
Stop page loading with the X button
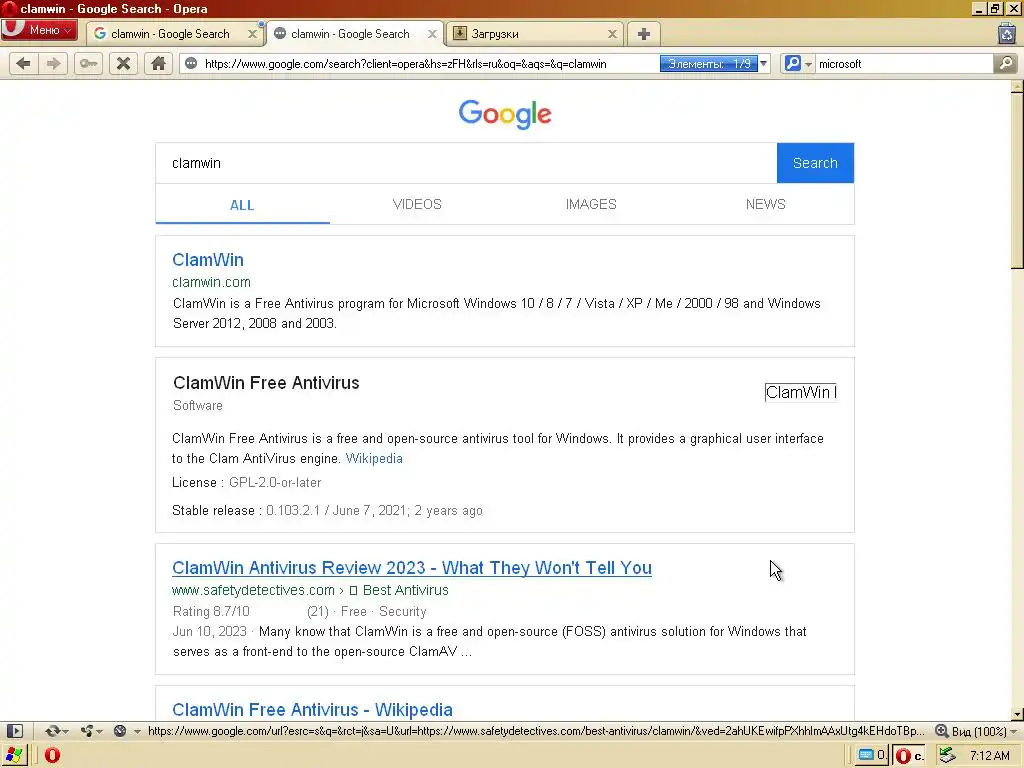coord(123,63)
